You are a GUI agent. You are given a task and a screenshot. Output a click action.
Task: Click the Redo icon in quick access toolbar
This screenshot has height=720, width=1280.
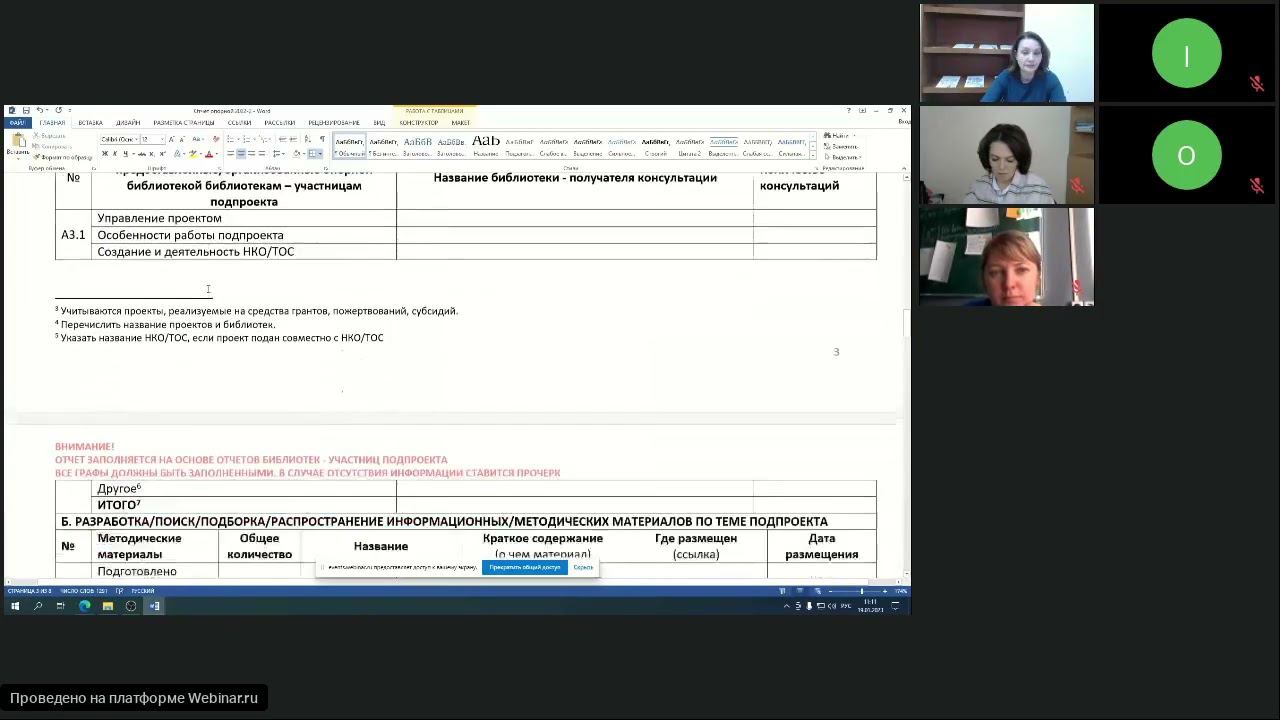(58, 110)
